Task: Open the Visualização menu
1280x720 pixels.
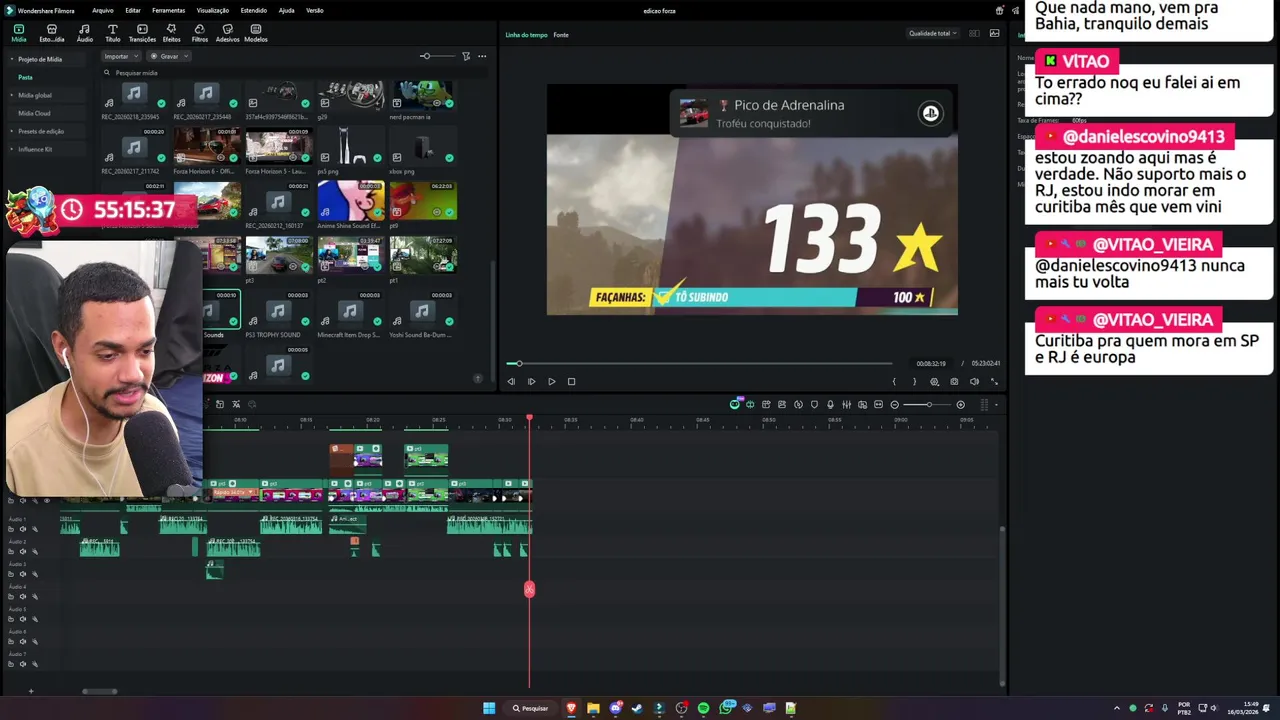Action: click(x=213, y=10)
